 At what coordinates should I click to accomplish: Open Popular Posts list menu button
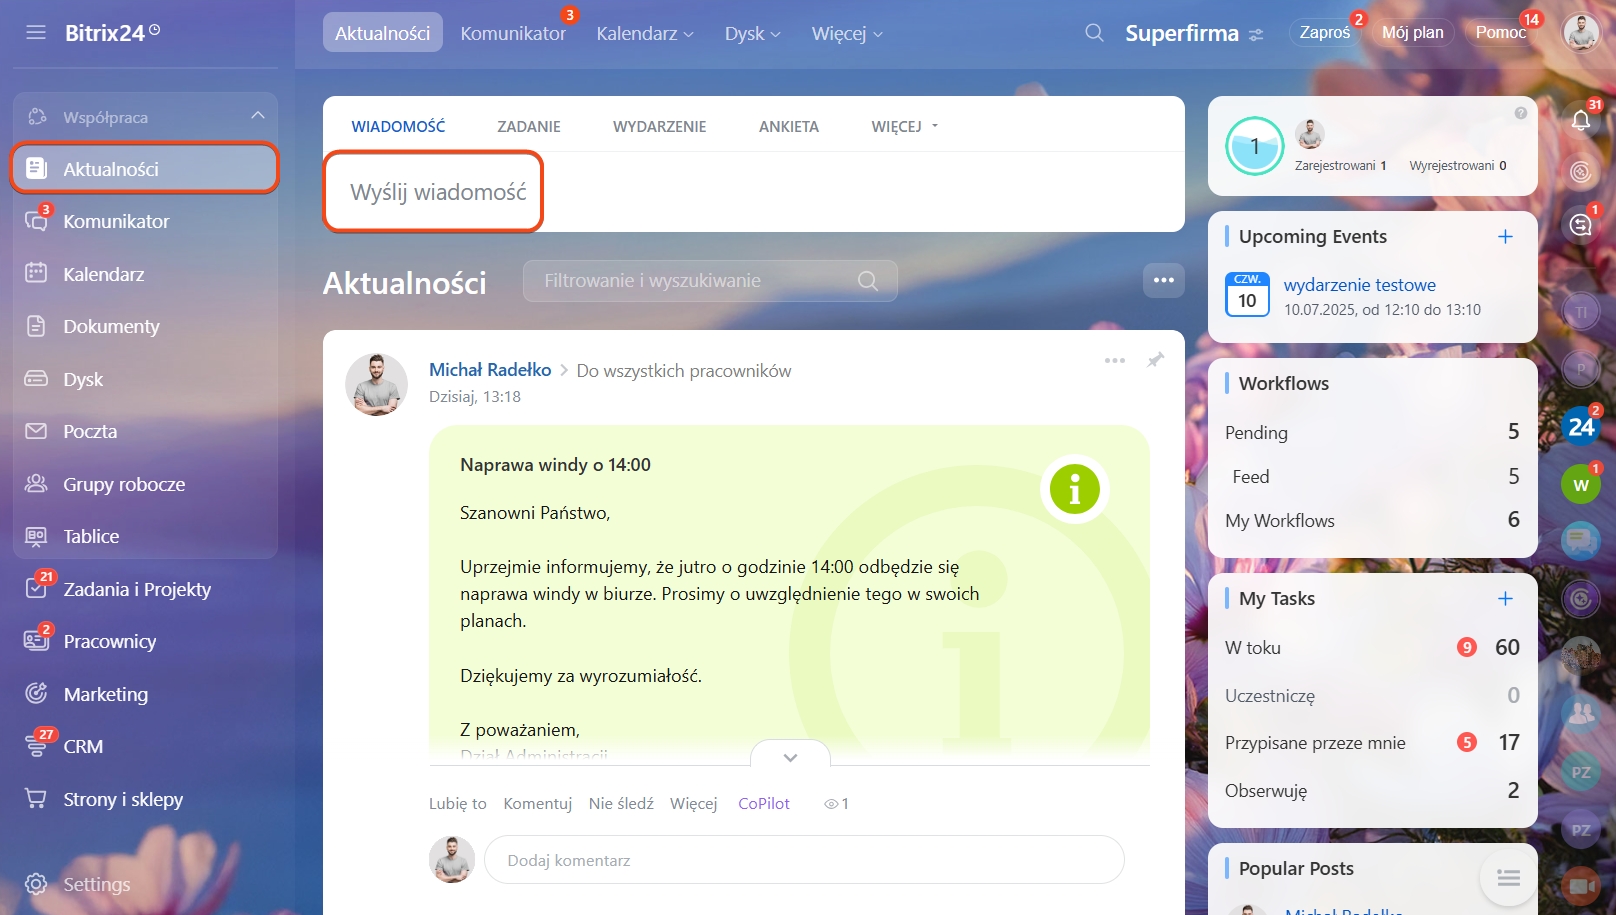pos(1508,878)
